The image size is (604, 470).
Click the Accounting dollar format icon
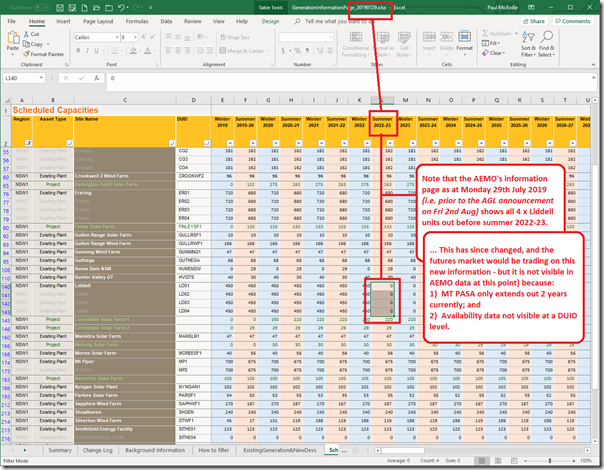(283, 50)
